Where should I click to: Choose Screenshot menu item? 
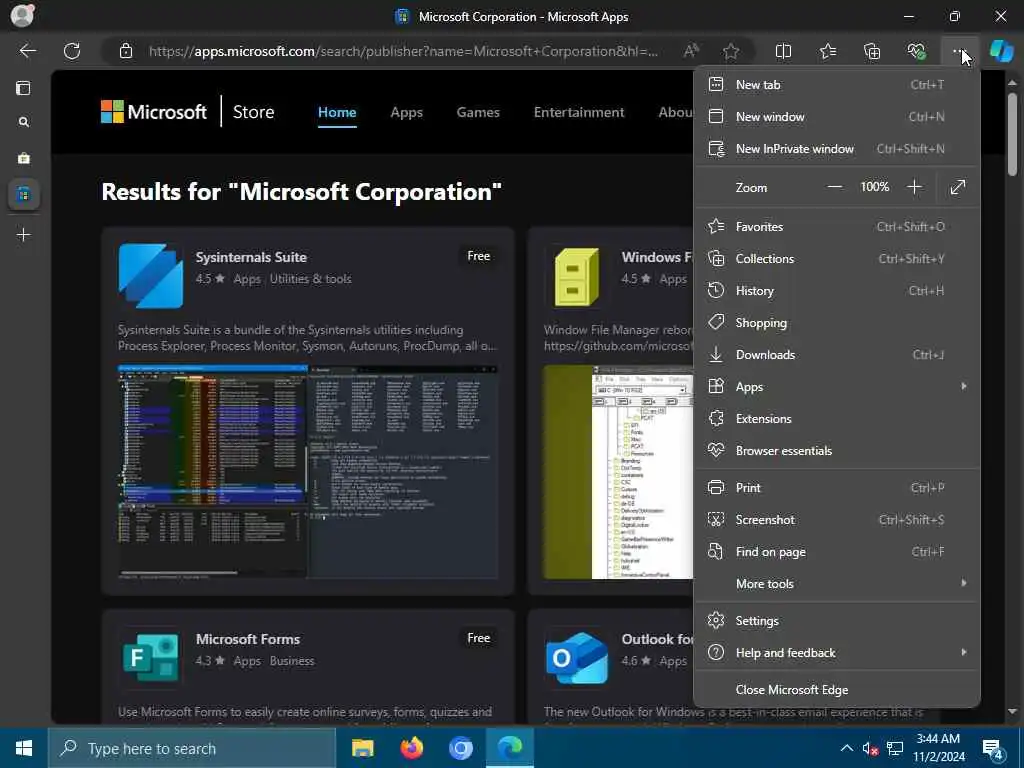837,520
